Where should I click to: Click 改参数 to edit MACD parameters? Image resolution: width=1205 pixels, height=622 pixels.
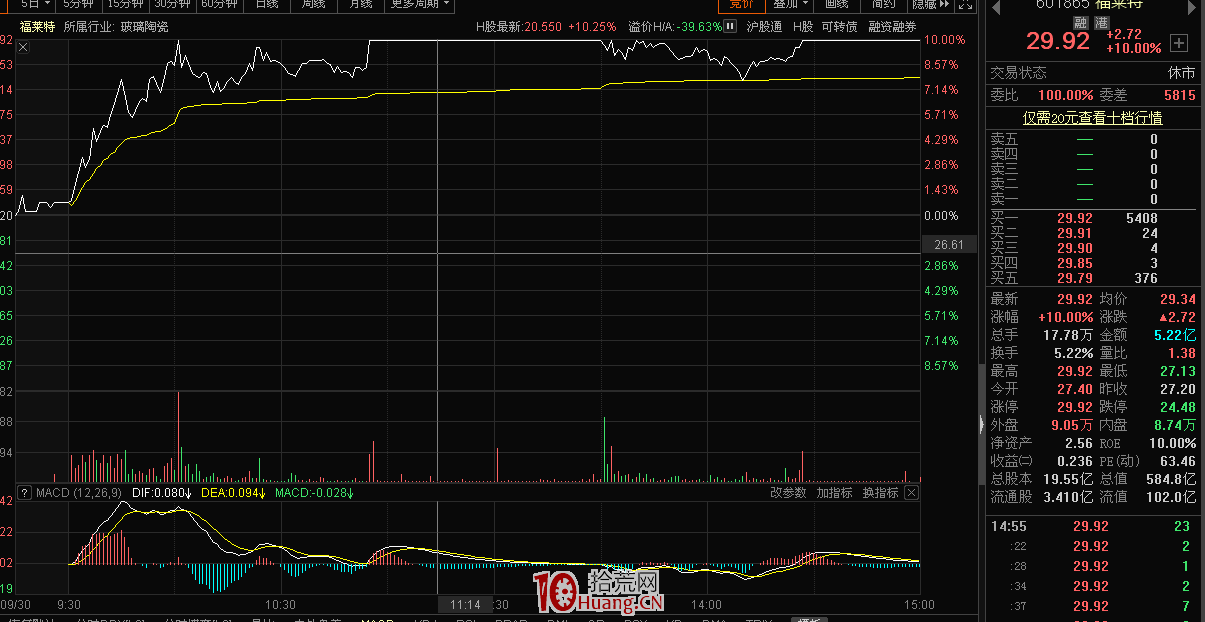point(788,493)
